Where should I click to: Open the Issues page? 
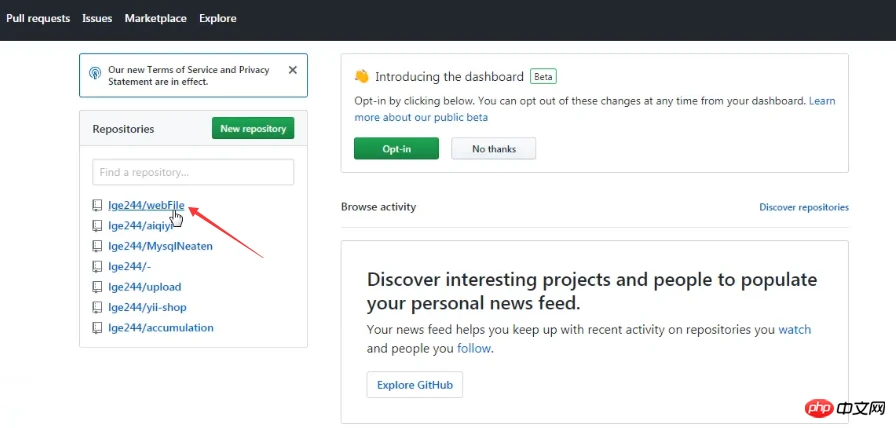(x=97, y=18)
